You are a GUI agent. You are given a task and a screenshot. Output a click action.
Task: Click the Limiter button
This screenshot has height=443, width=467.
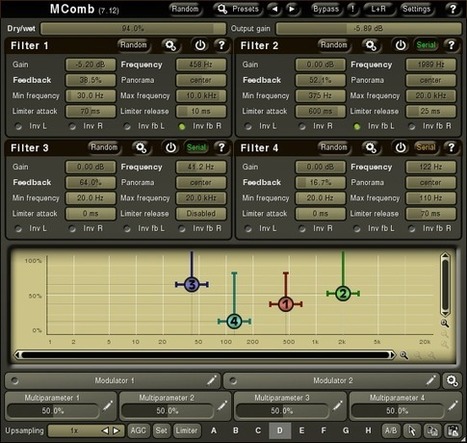point(187,431)
